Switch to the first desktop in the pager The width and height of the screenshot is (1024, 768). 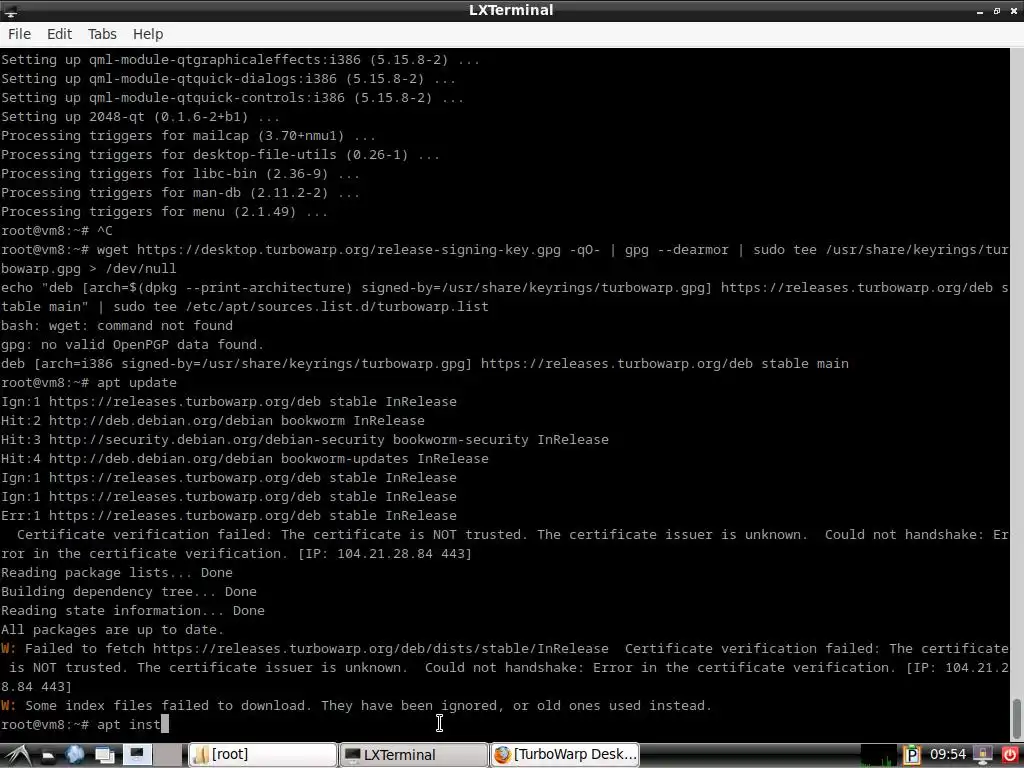click(137, 755)
